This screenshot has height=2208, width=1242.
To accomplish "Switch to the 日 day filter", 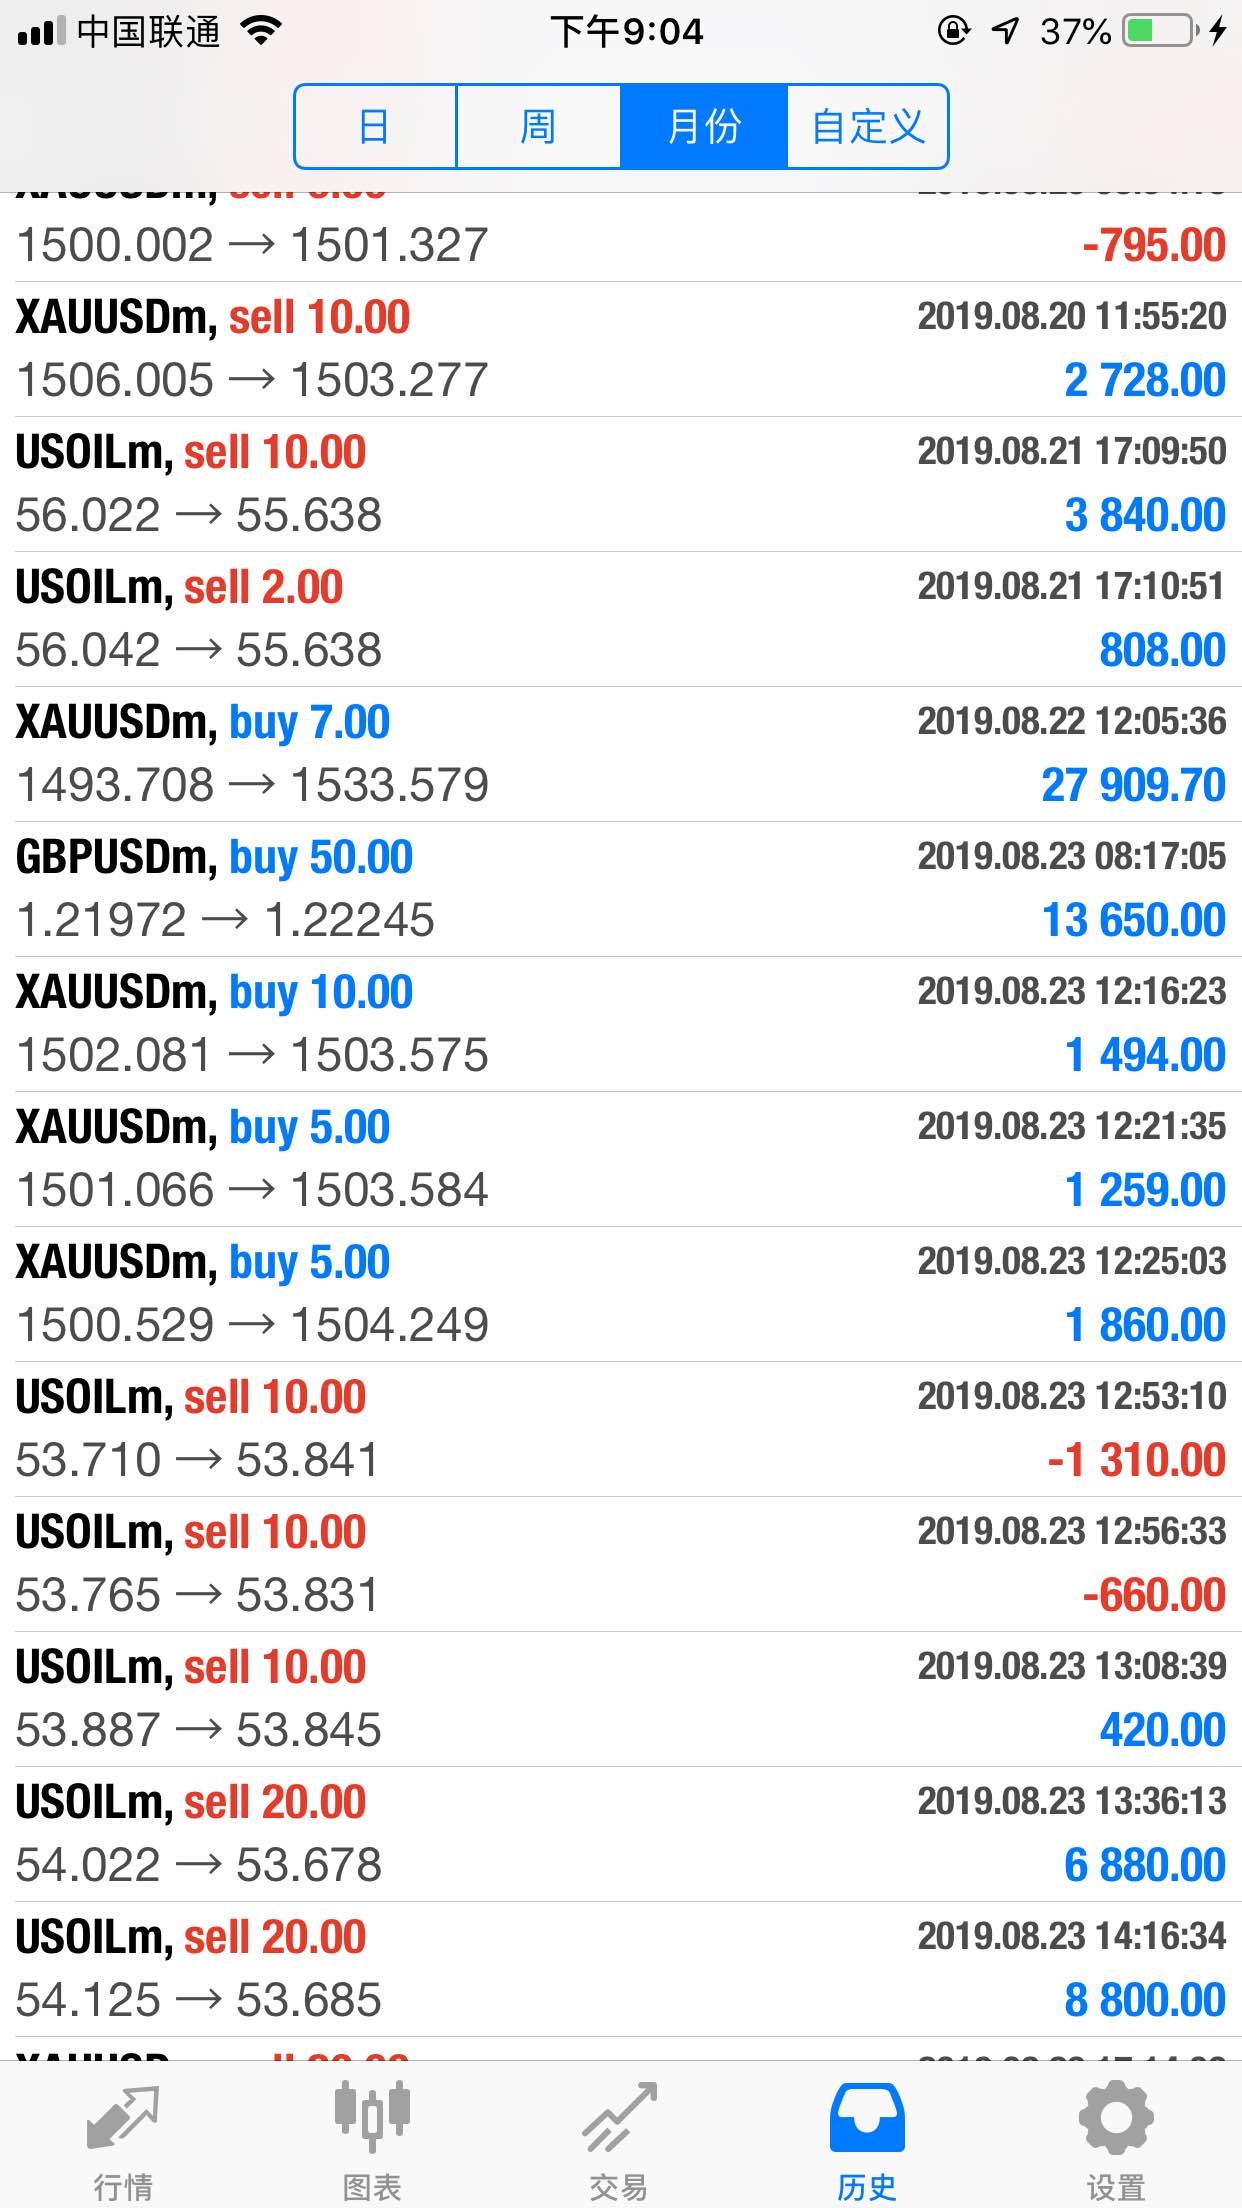I will pyautogui.click(x=375, y=127).
